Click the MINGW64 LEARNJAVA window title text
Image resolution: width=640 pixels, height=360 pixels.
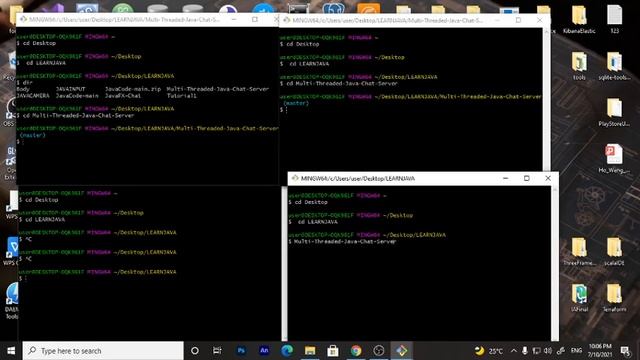358,178
